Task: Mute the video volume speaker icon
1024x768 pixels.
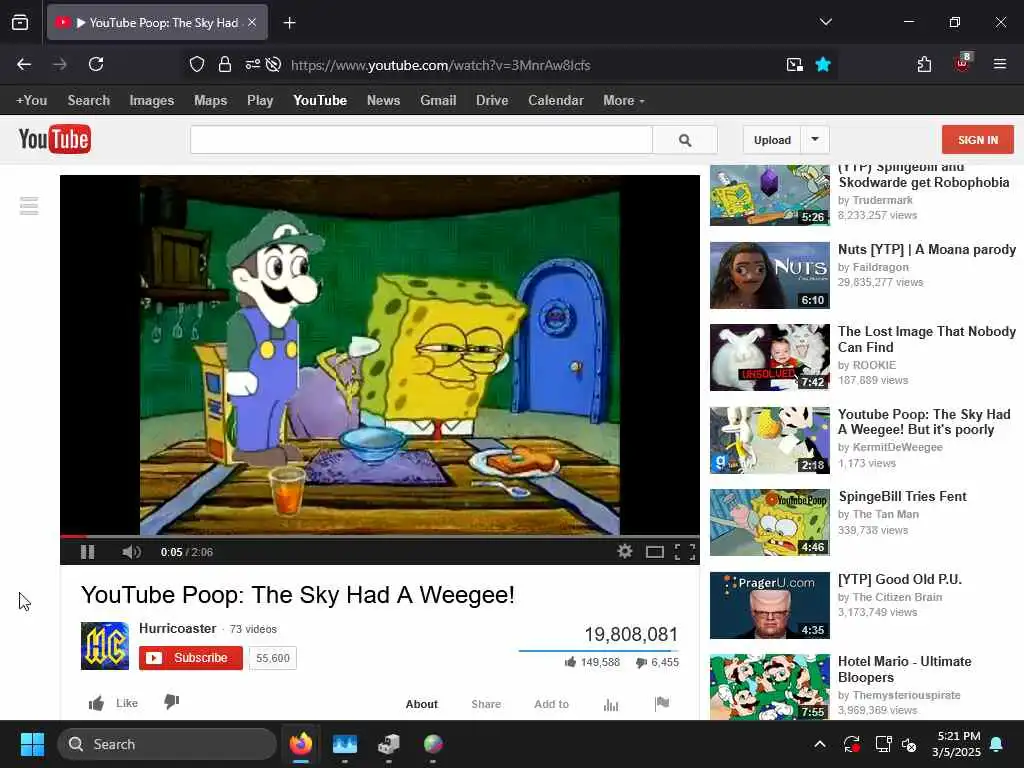Action: [131, 552]
